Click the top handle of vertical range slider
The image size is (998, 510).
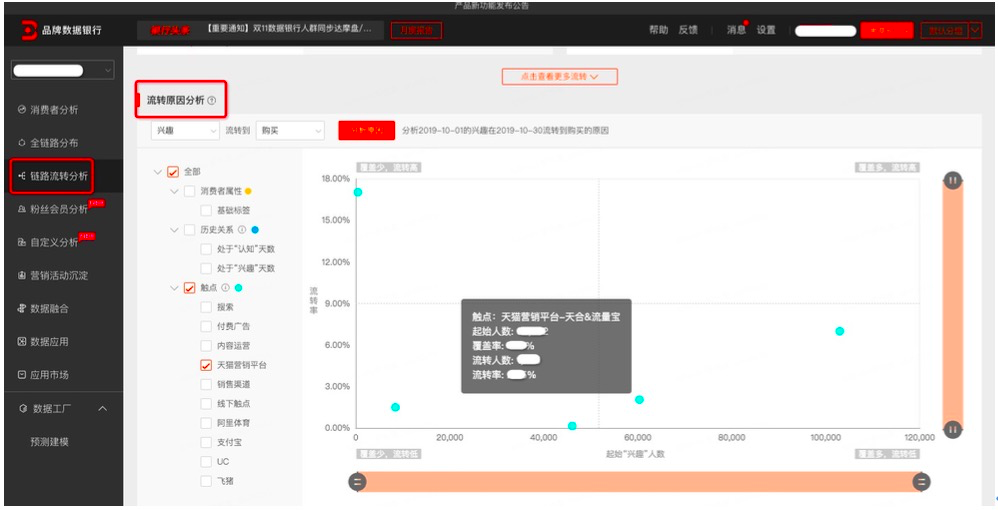coord(953,180)
